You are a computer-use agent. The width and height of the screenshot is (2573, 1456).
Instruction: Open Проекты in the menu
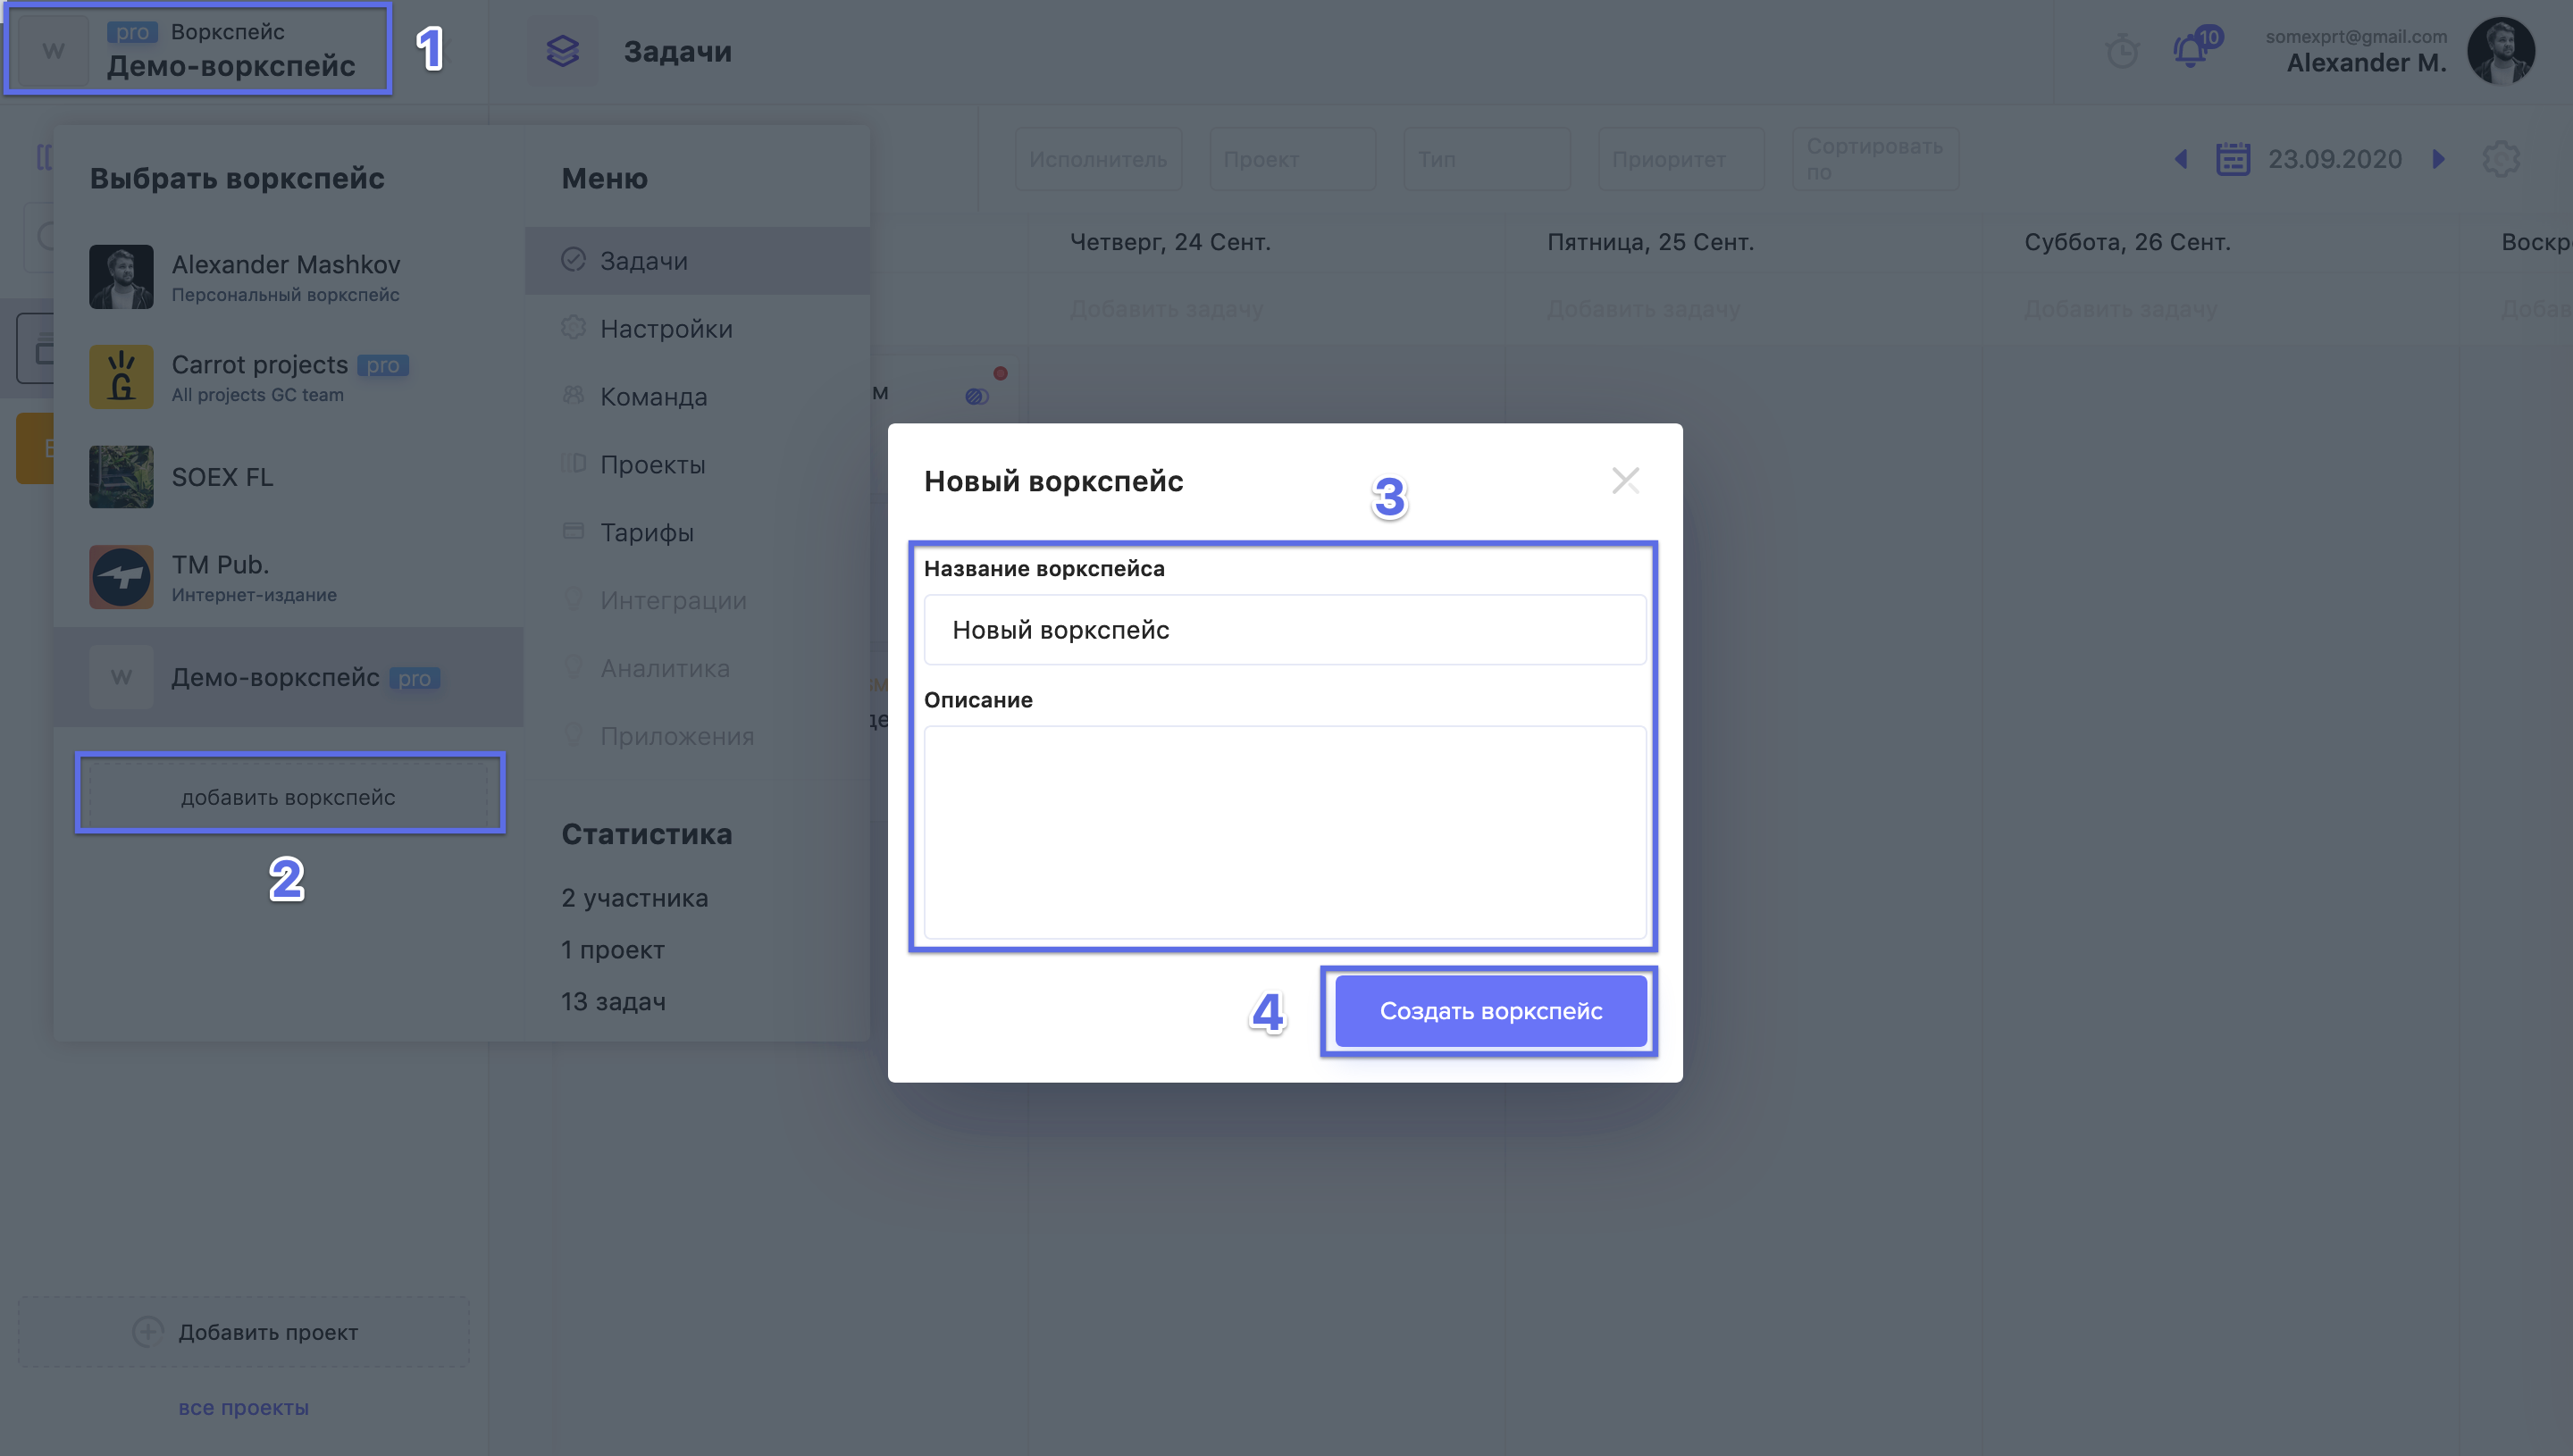coord(697,465)
